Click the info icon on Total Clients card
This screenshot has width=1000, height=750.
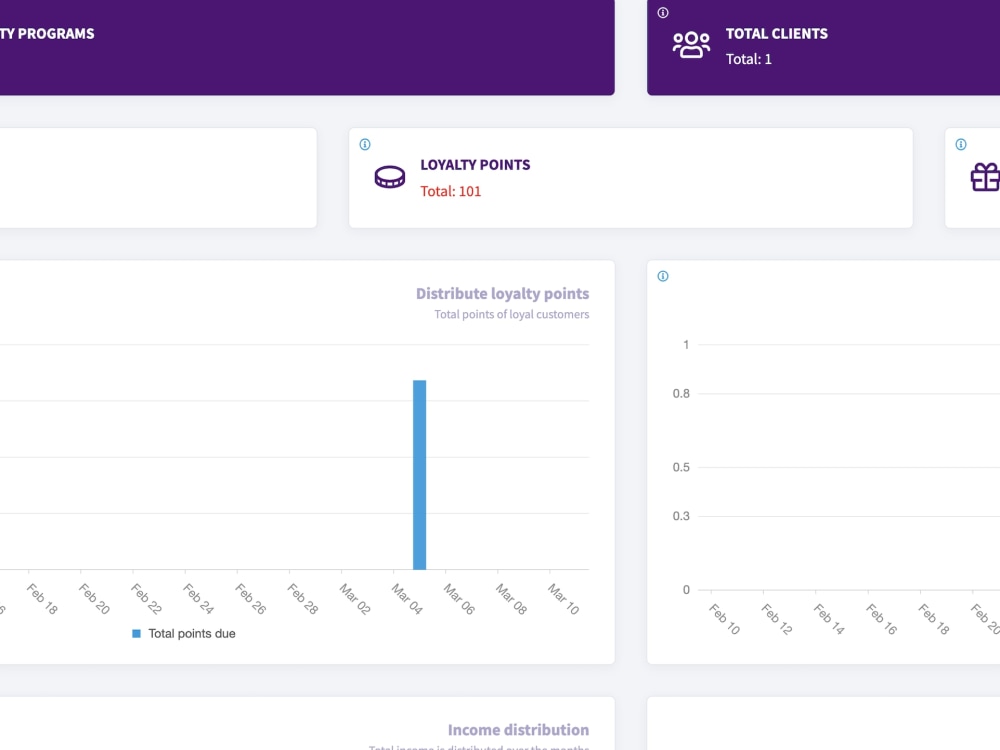click(x=663, y=13)
